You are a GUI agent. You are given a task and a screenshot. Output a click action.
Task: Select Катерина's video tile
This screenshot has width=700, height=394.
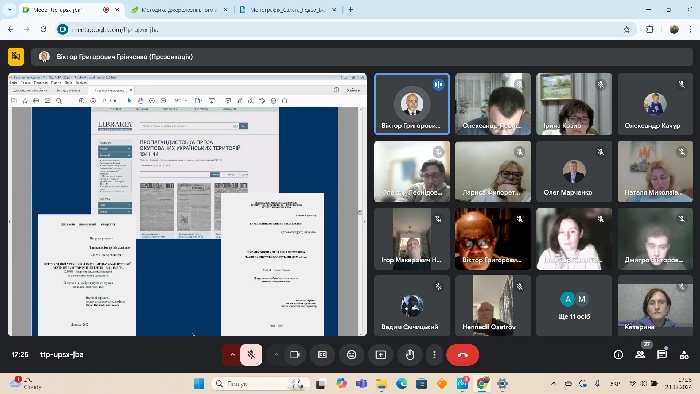(x=655, y=305)
